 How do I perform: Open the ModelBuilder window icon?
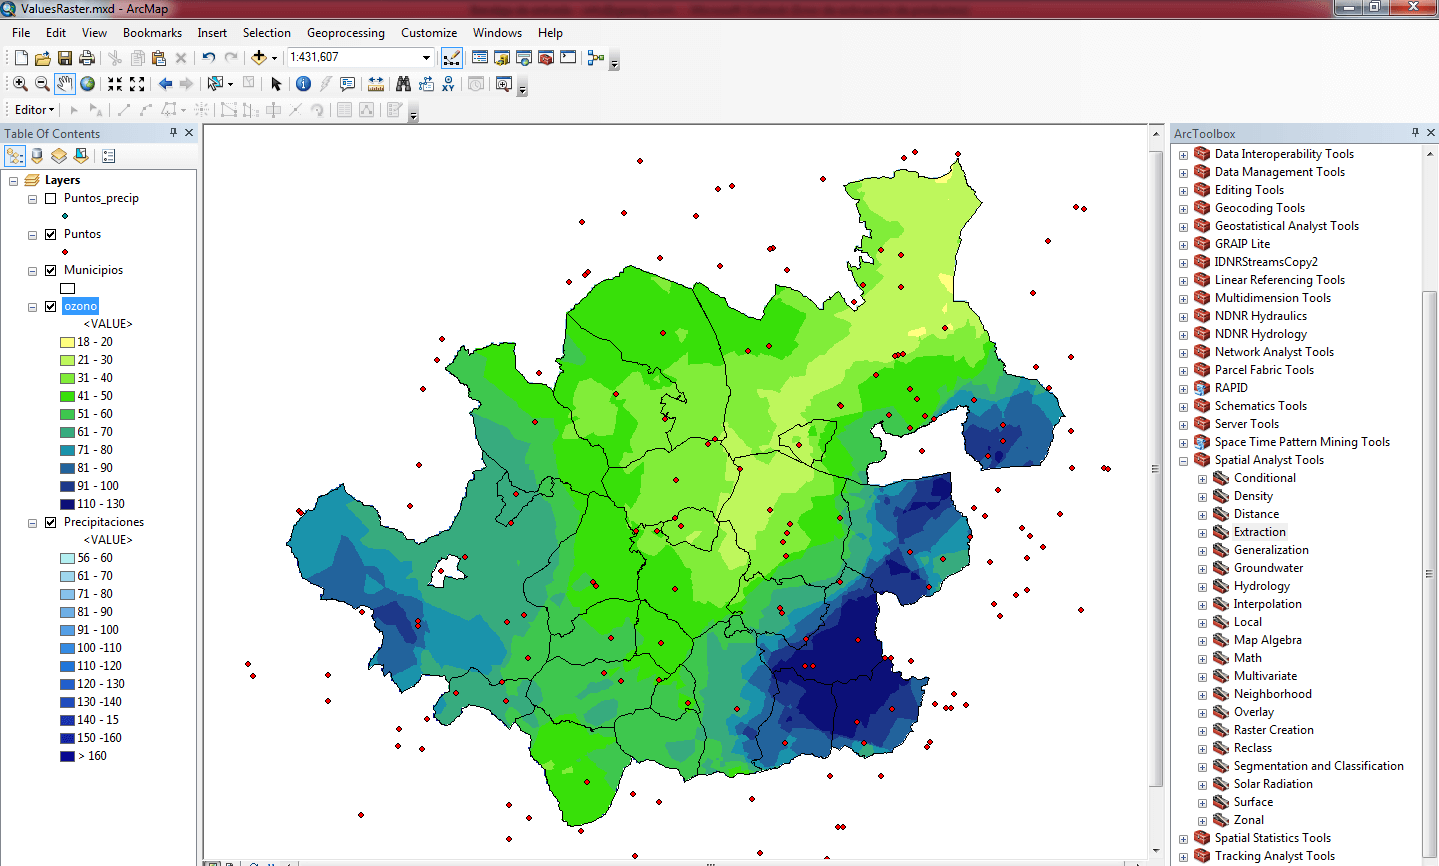pos(596,58)
